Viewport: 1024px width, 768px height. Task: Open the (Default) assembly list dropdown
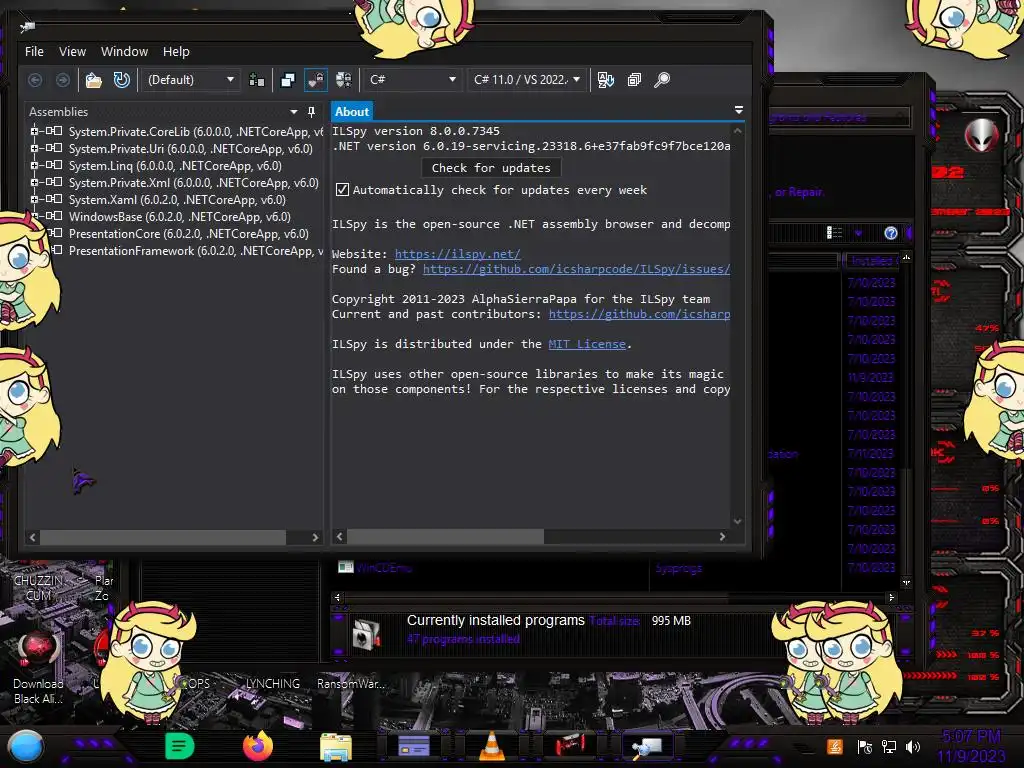tap(190, 80)
